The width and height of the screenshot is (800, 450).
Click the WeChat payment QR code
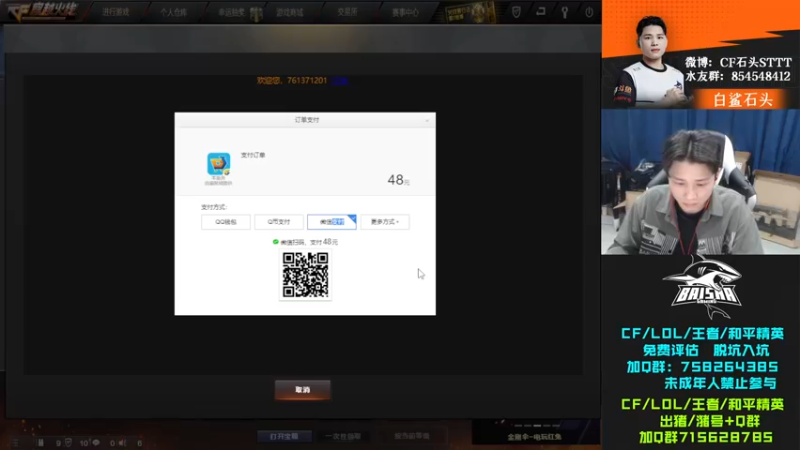[305, 275]
